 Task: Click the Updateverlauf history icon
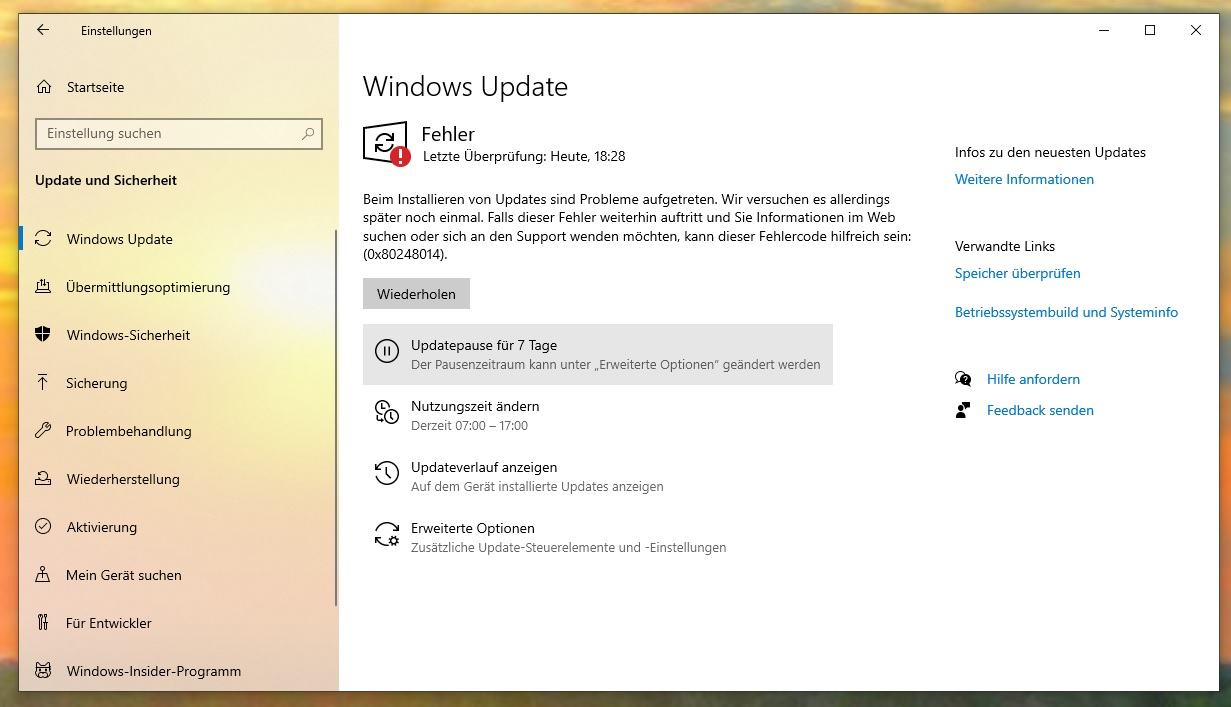pos(386,473)
